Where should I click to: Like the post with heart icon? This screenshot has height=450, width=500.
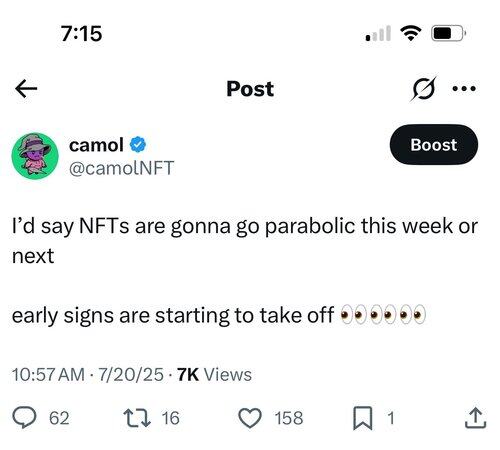250,418
